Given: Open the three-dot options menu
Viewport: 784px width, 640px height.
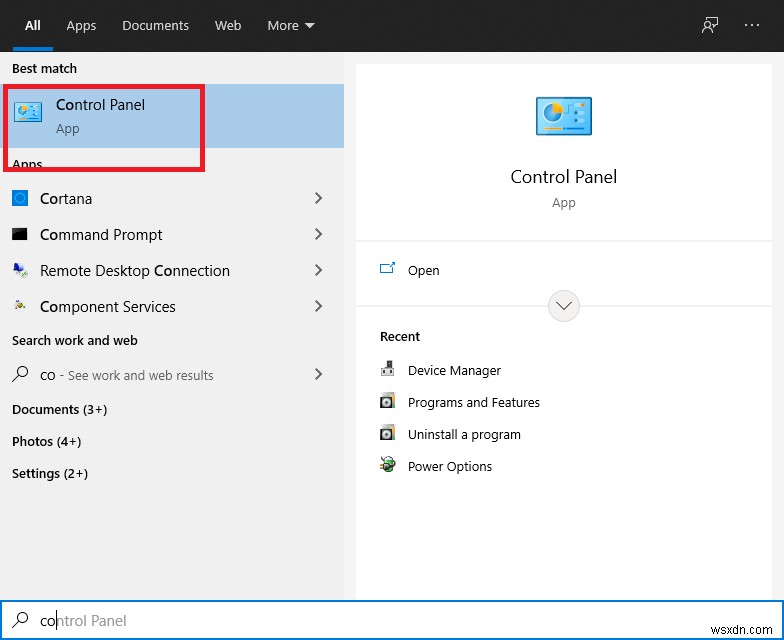Looking at the screenshot, I should tap(752, 26).
